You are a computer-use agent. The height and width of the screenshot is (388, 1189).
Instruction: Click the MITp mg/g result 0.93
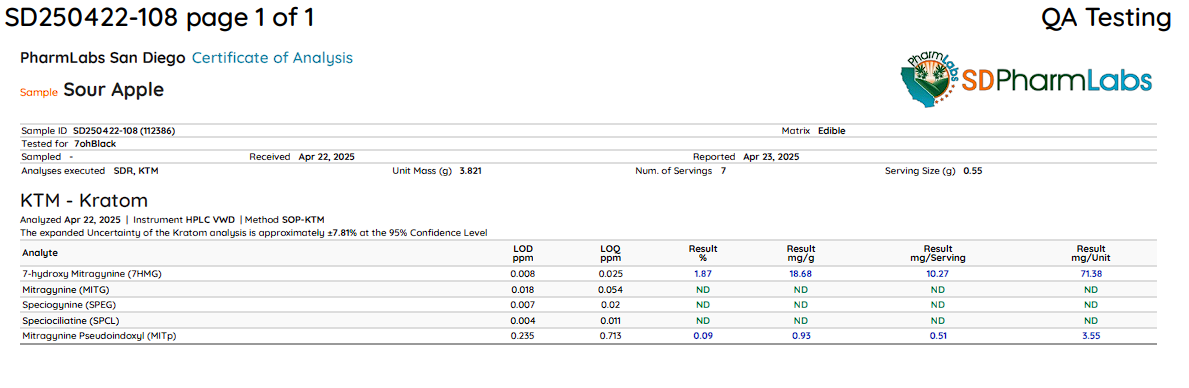[801, 335]
